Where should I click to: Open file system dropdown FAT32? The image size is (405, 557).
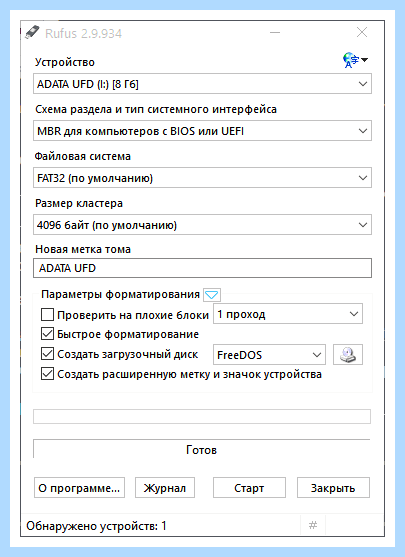[x=202, y=178]
